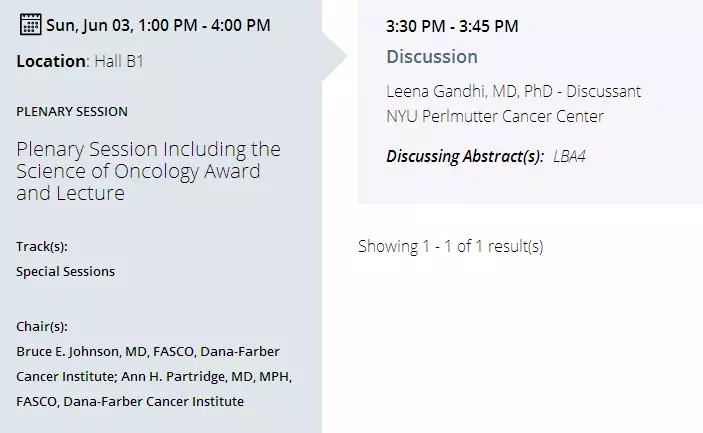The image size is (703, 433).
Task: Open the Discussion presentation title
Action: click(x=432, y=57)
